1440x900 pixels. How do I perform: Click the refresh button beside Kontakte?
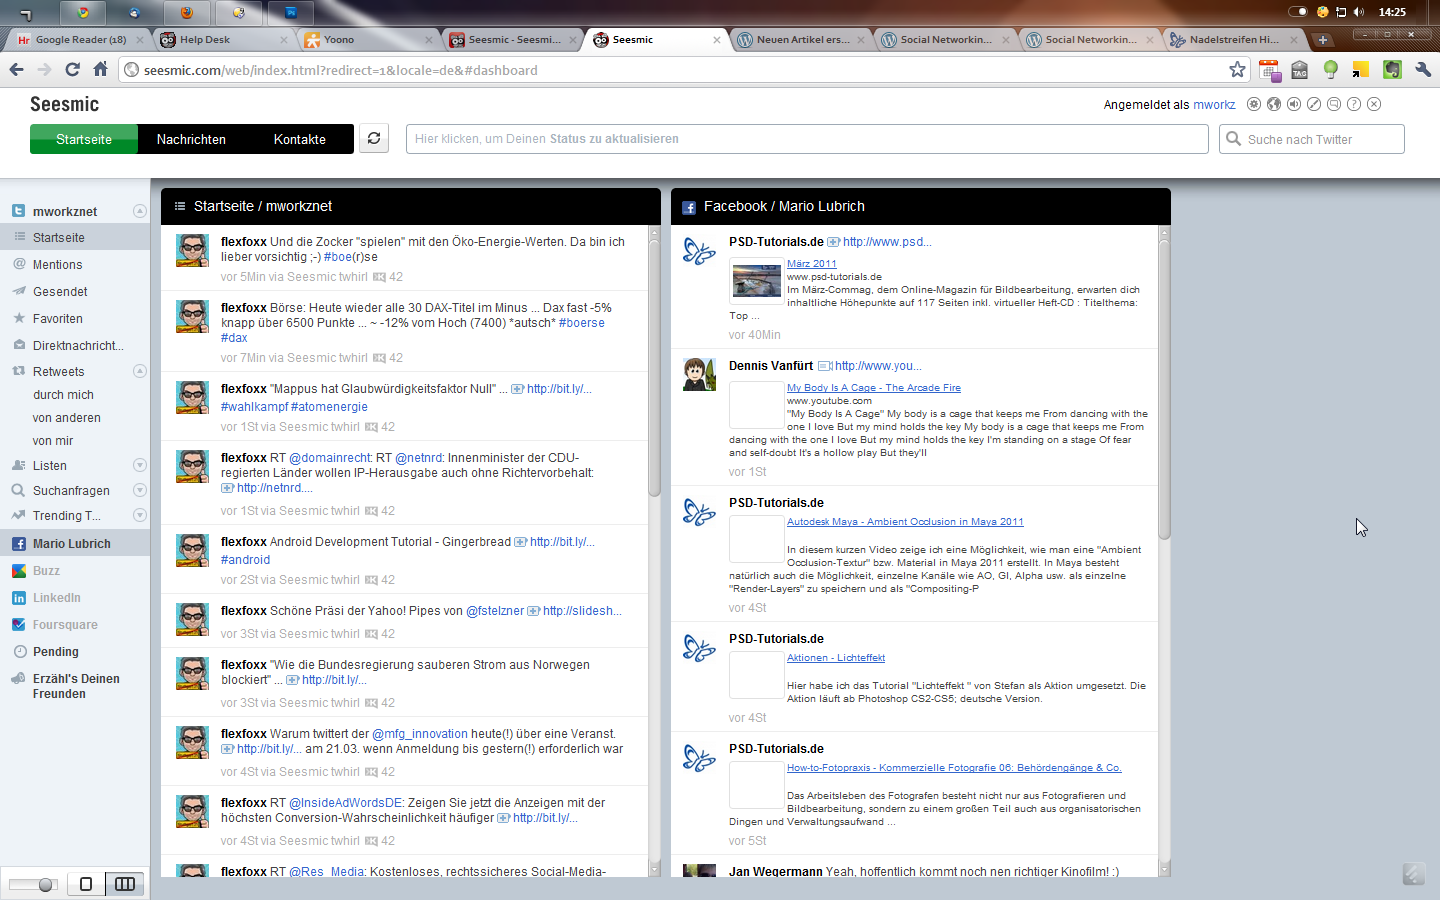[374, 139]
